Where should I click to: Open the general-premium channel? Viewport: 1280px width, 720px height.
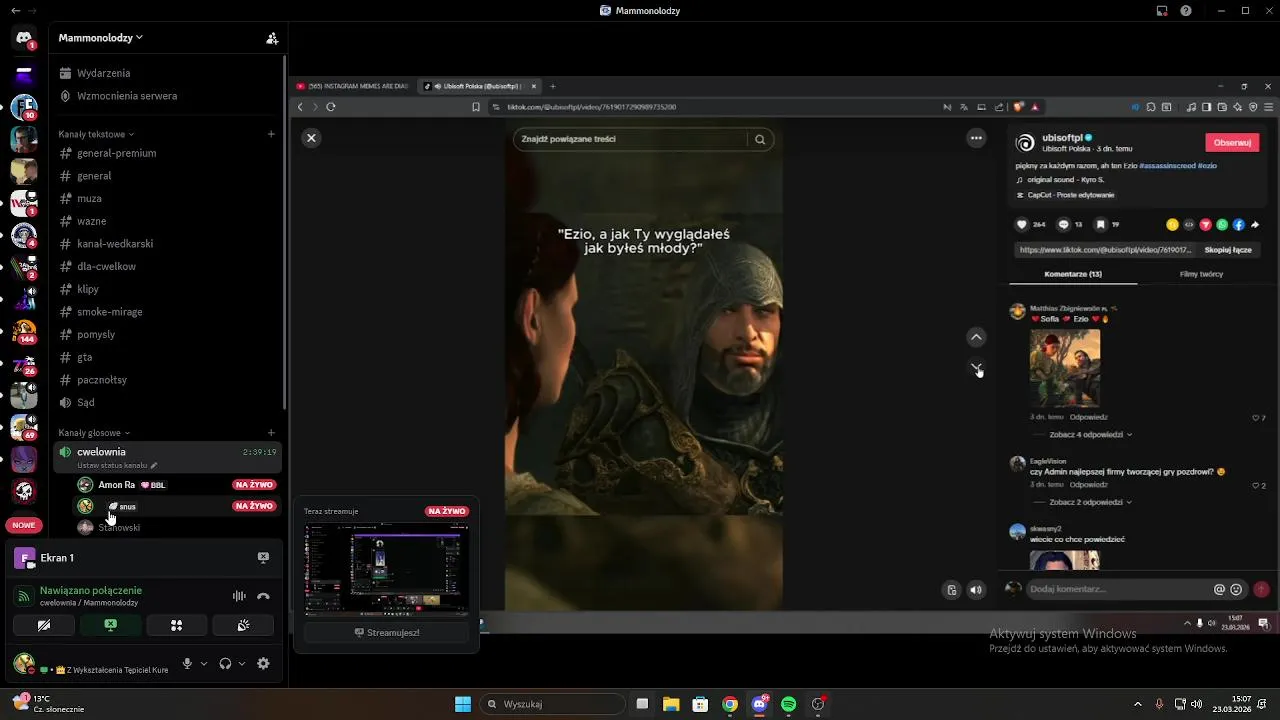pos(116,153)
